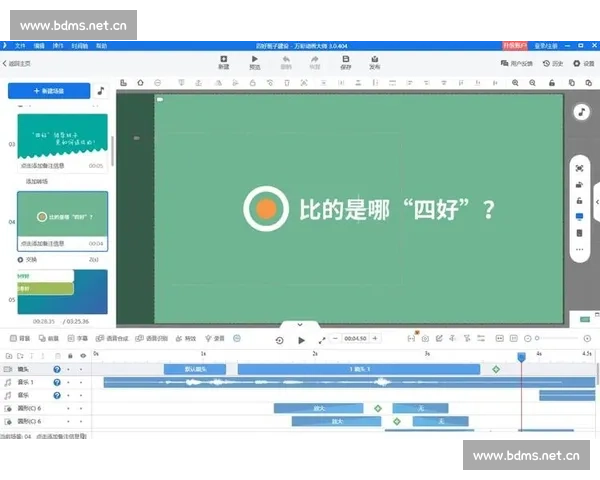Screen dimensions: 600x480
Task: Preview the animation with 预览 button
Action: tap(255, 62)
